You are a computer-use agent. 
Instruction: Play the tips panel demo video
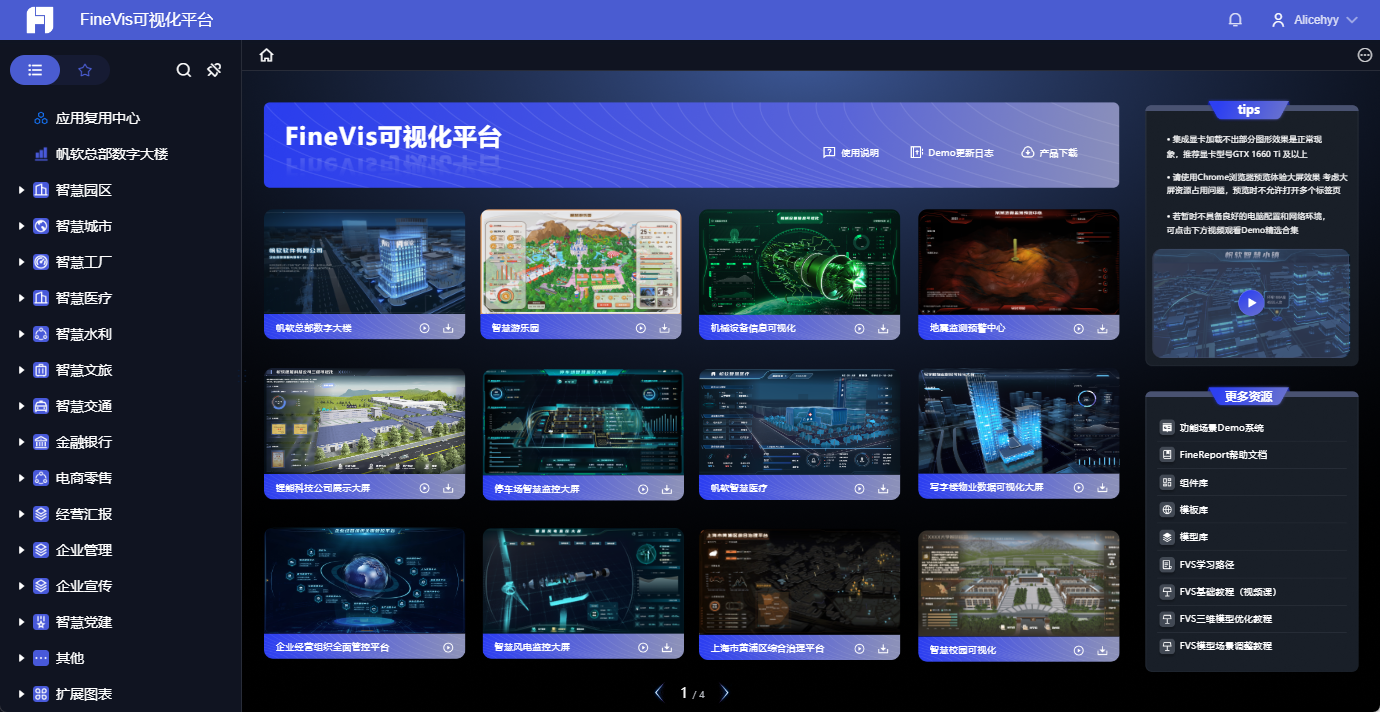[1250, 303]
